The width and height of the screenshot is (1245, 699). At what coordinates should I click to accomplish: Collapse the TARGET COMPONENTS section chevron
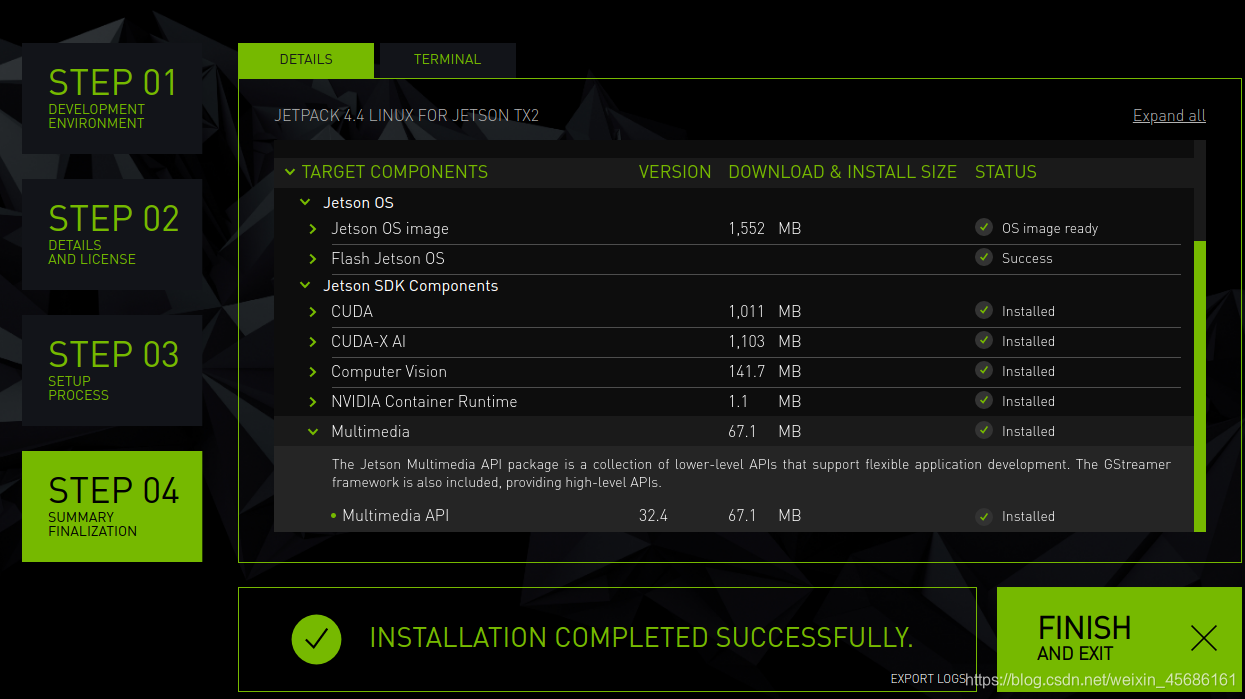(290, 172)
